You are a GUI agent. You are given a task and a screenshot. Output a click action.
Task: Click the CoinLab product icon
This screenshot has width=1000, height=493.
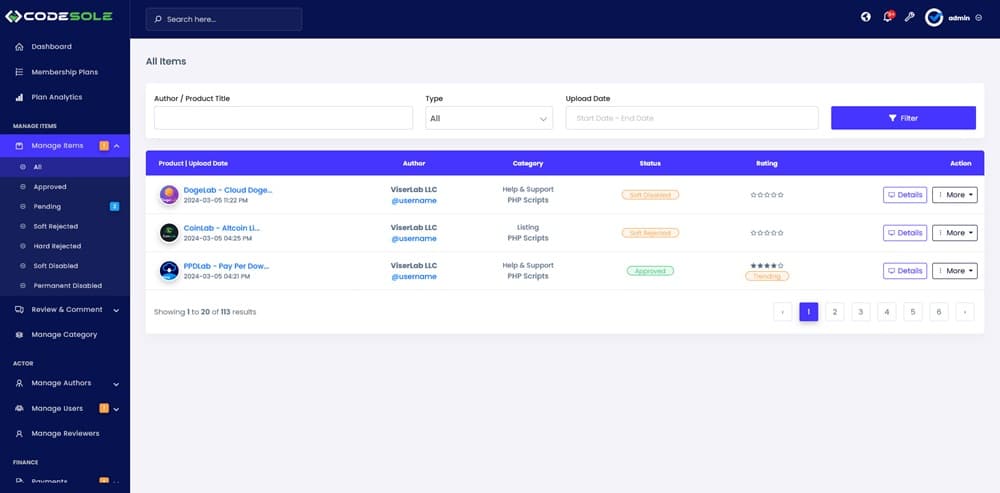pos(169,233)
